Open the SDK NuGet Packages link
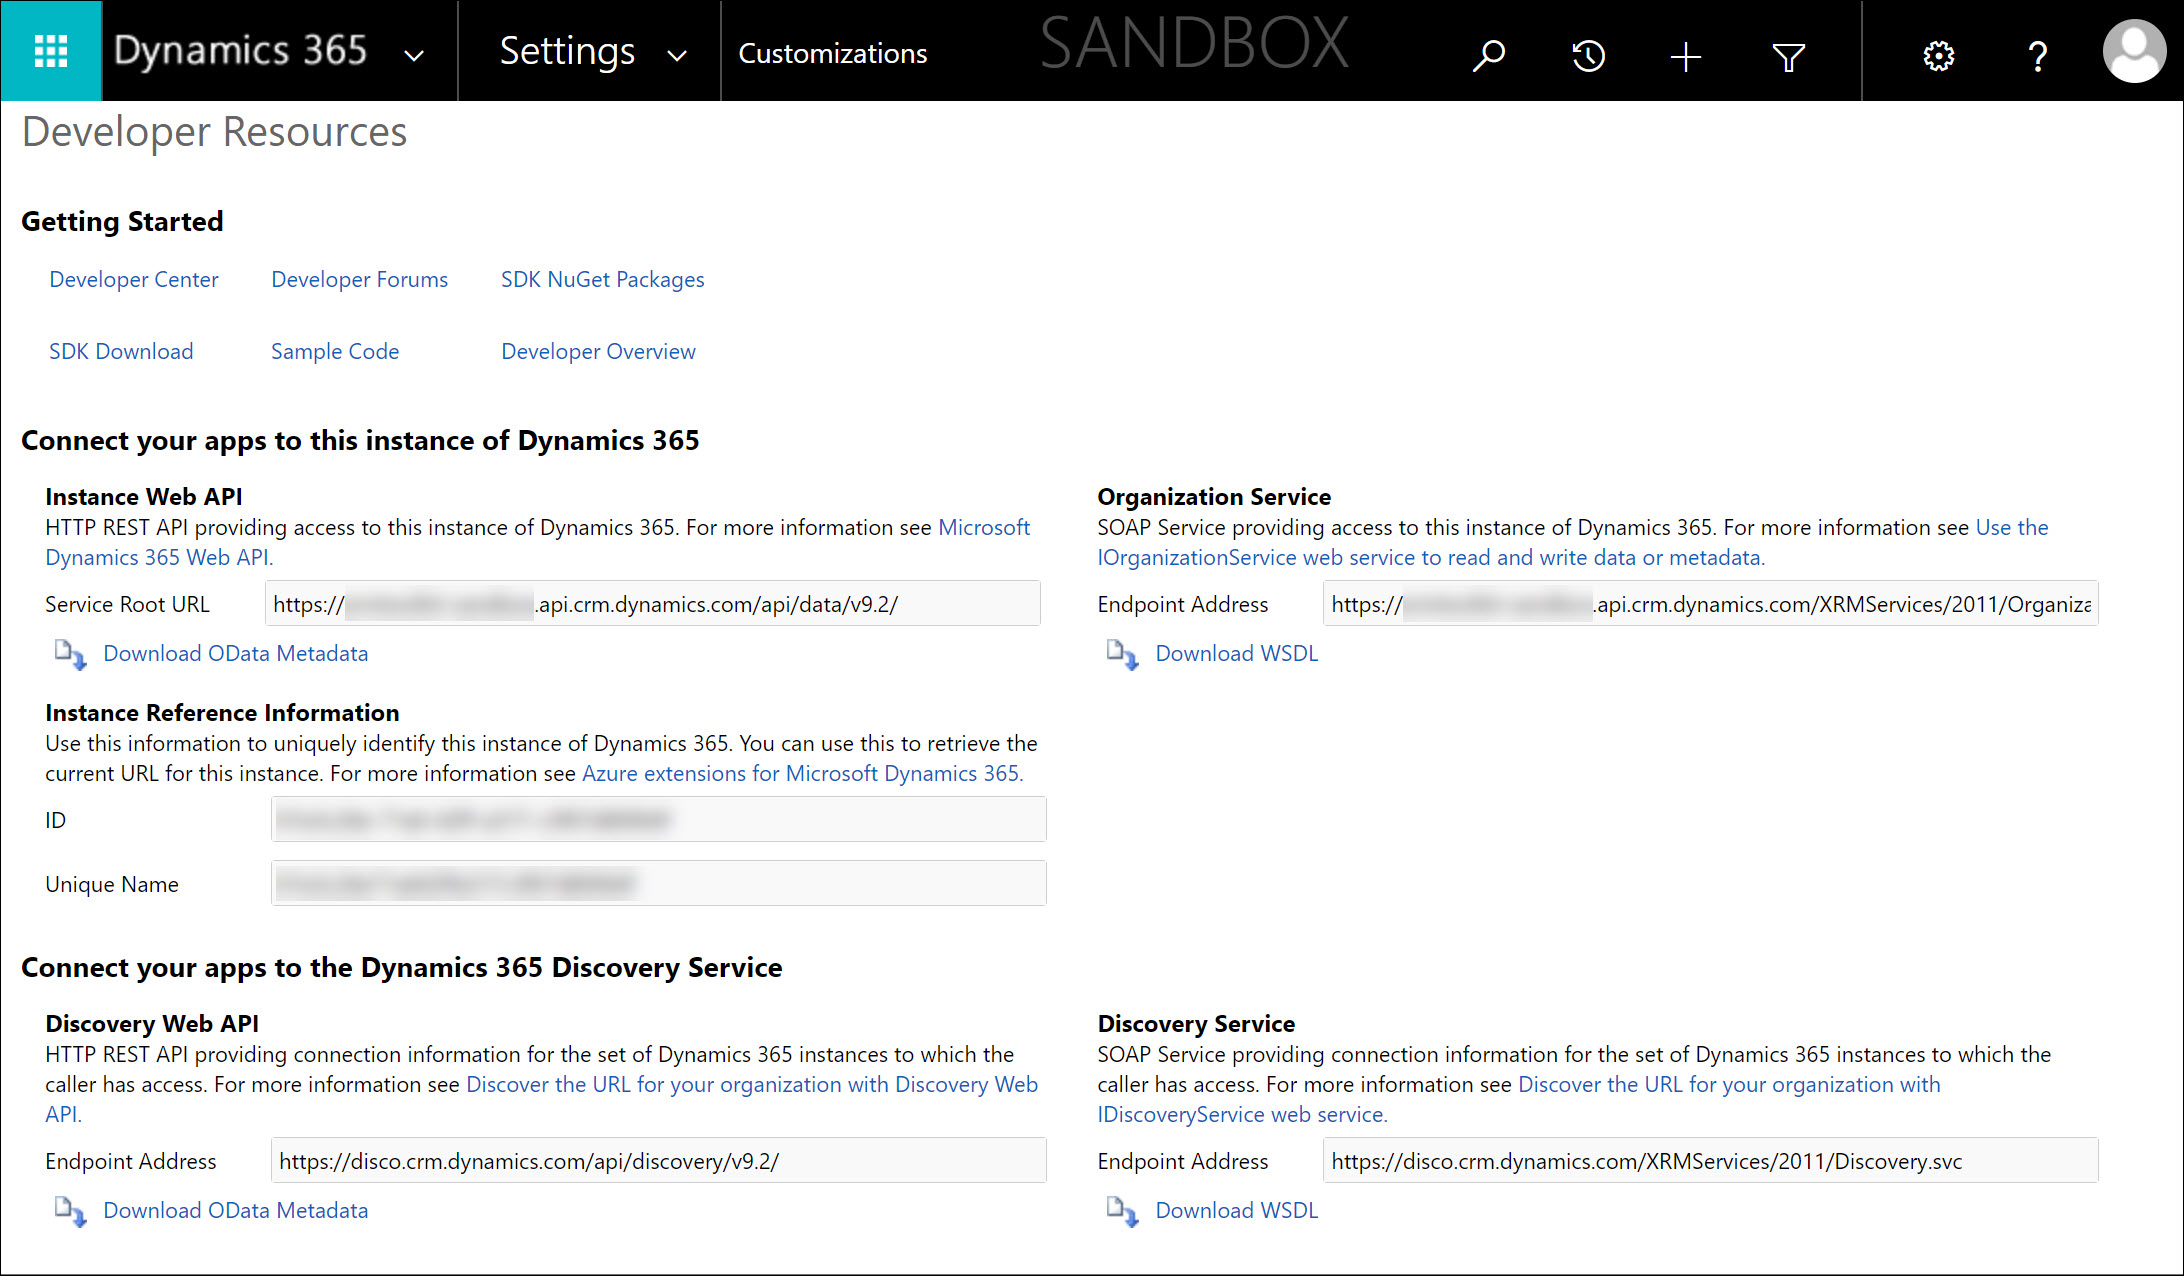The height and width of the screenshot is (1276, 2184). pyautogui.click(x=602, y=280)
